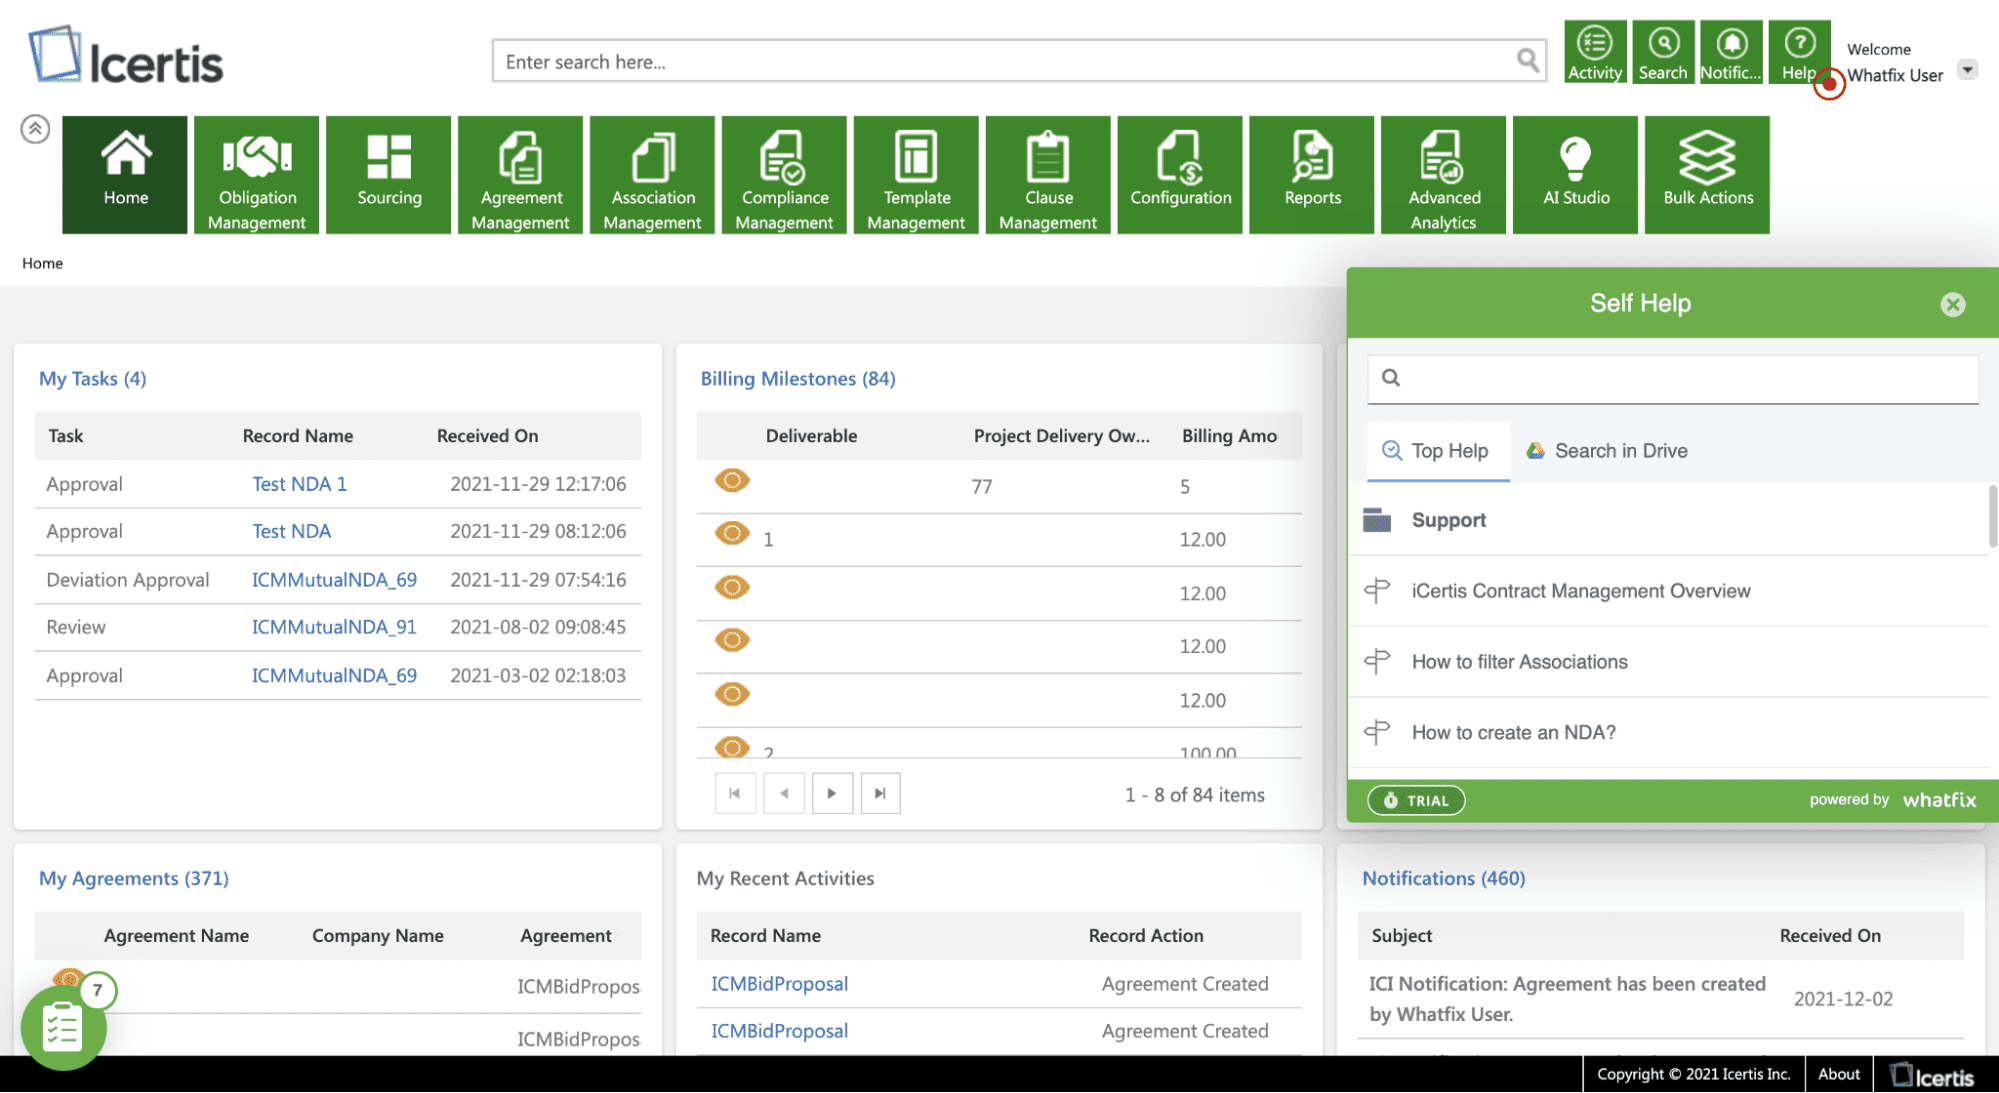
Task: Click eye icon in Billing row with 77
Action: [x=732, y=481]
